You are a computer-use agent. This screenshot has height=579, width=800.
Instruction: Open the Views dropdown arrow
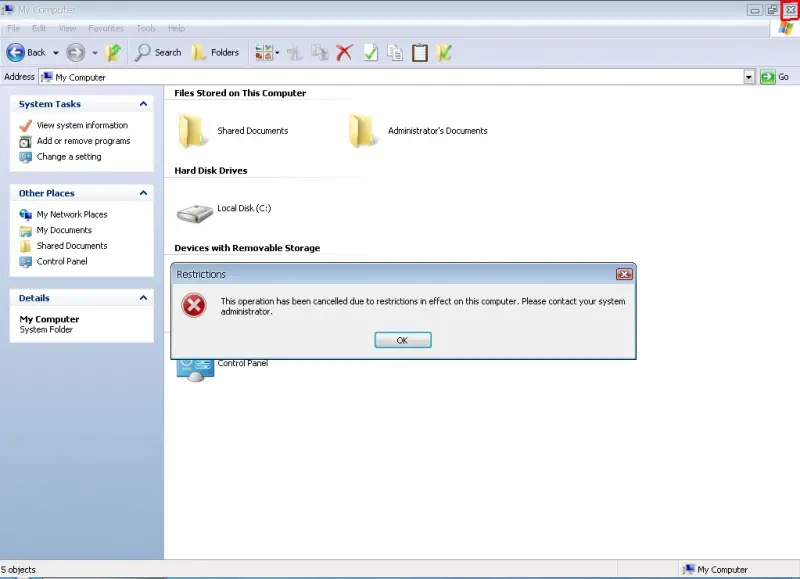[x=278, y=53]
